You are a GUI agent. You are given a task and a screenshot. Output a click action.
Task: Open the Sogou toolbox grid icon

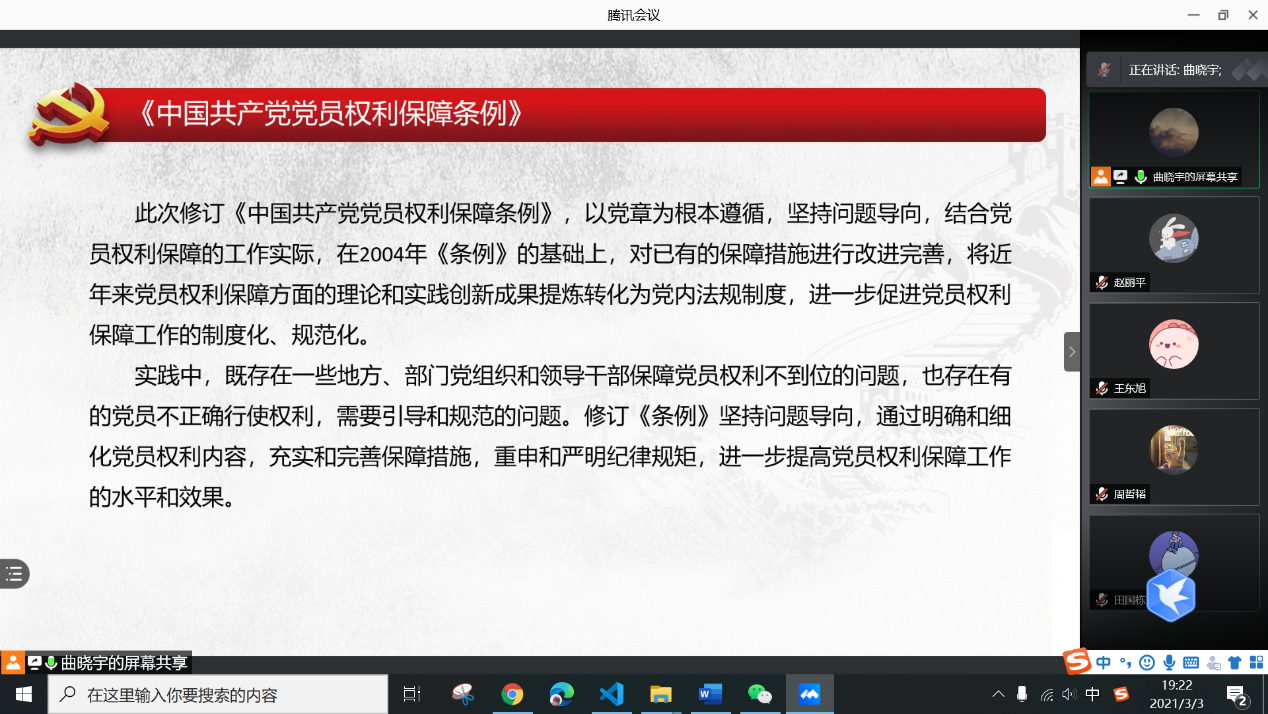[x=1256, y=662]
